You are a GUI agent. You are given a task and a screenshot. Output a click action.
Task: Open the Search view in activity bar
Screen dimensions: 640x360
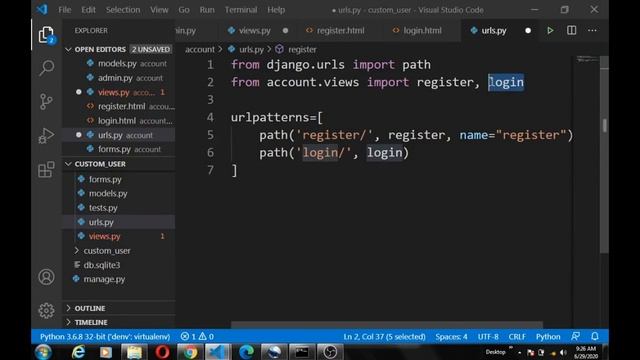[x=46, y=68]
